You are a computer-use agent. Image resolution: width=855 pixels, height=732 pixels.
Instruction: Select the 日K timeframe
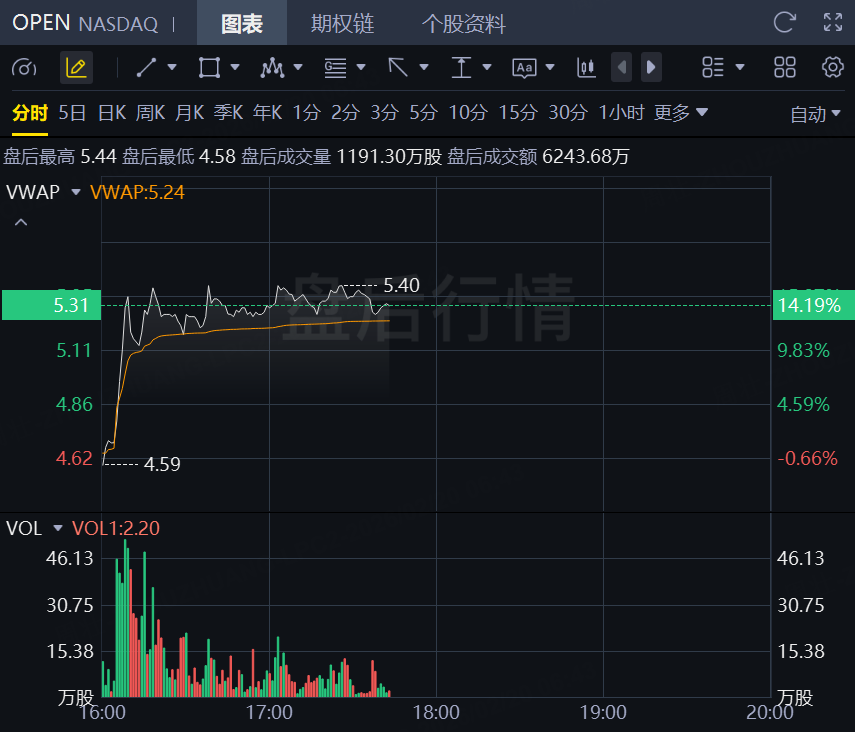click(111, 113)
